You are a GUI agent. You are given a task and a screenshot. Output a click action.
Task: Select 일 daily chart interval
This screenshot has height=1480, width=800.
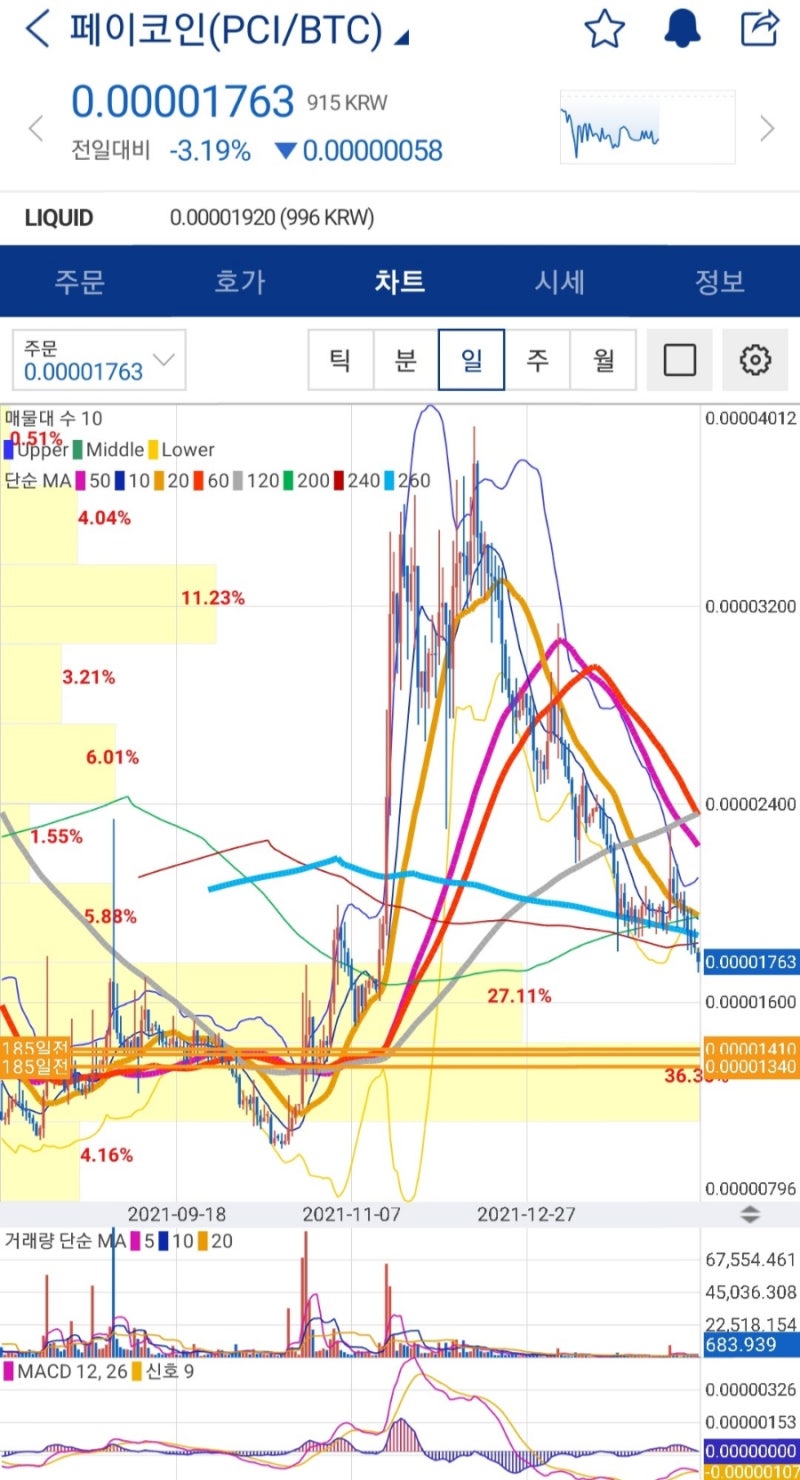point(471,359)
